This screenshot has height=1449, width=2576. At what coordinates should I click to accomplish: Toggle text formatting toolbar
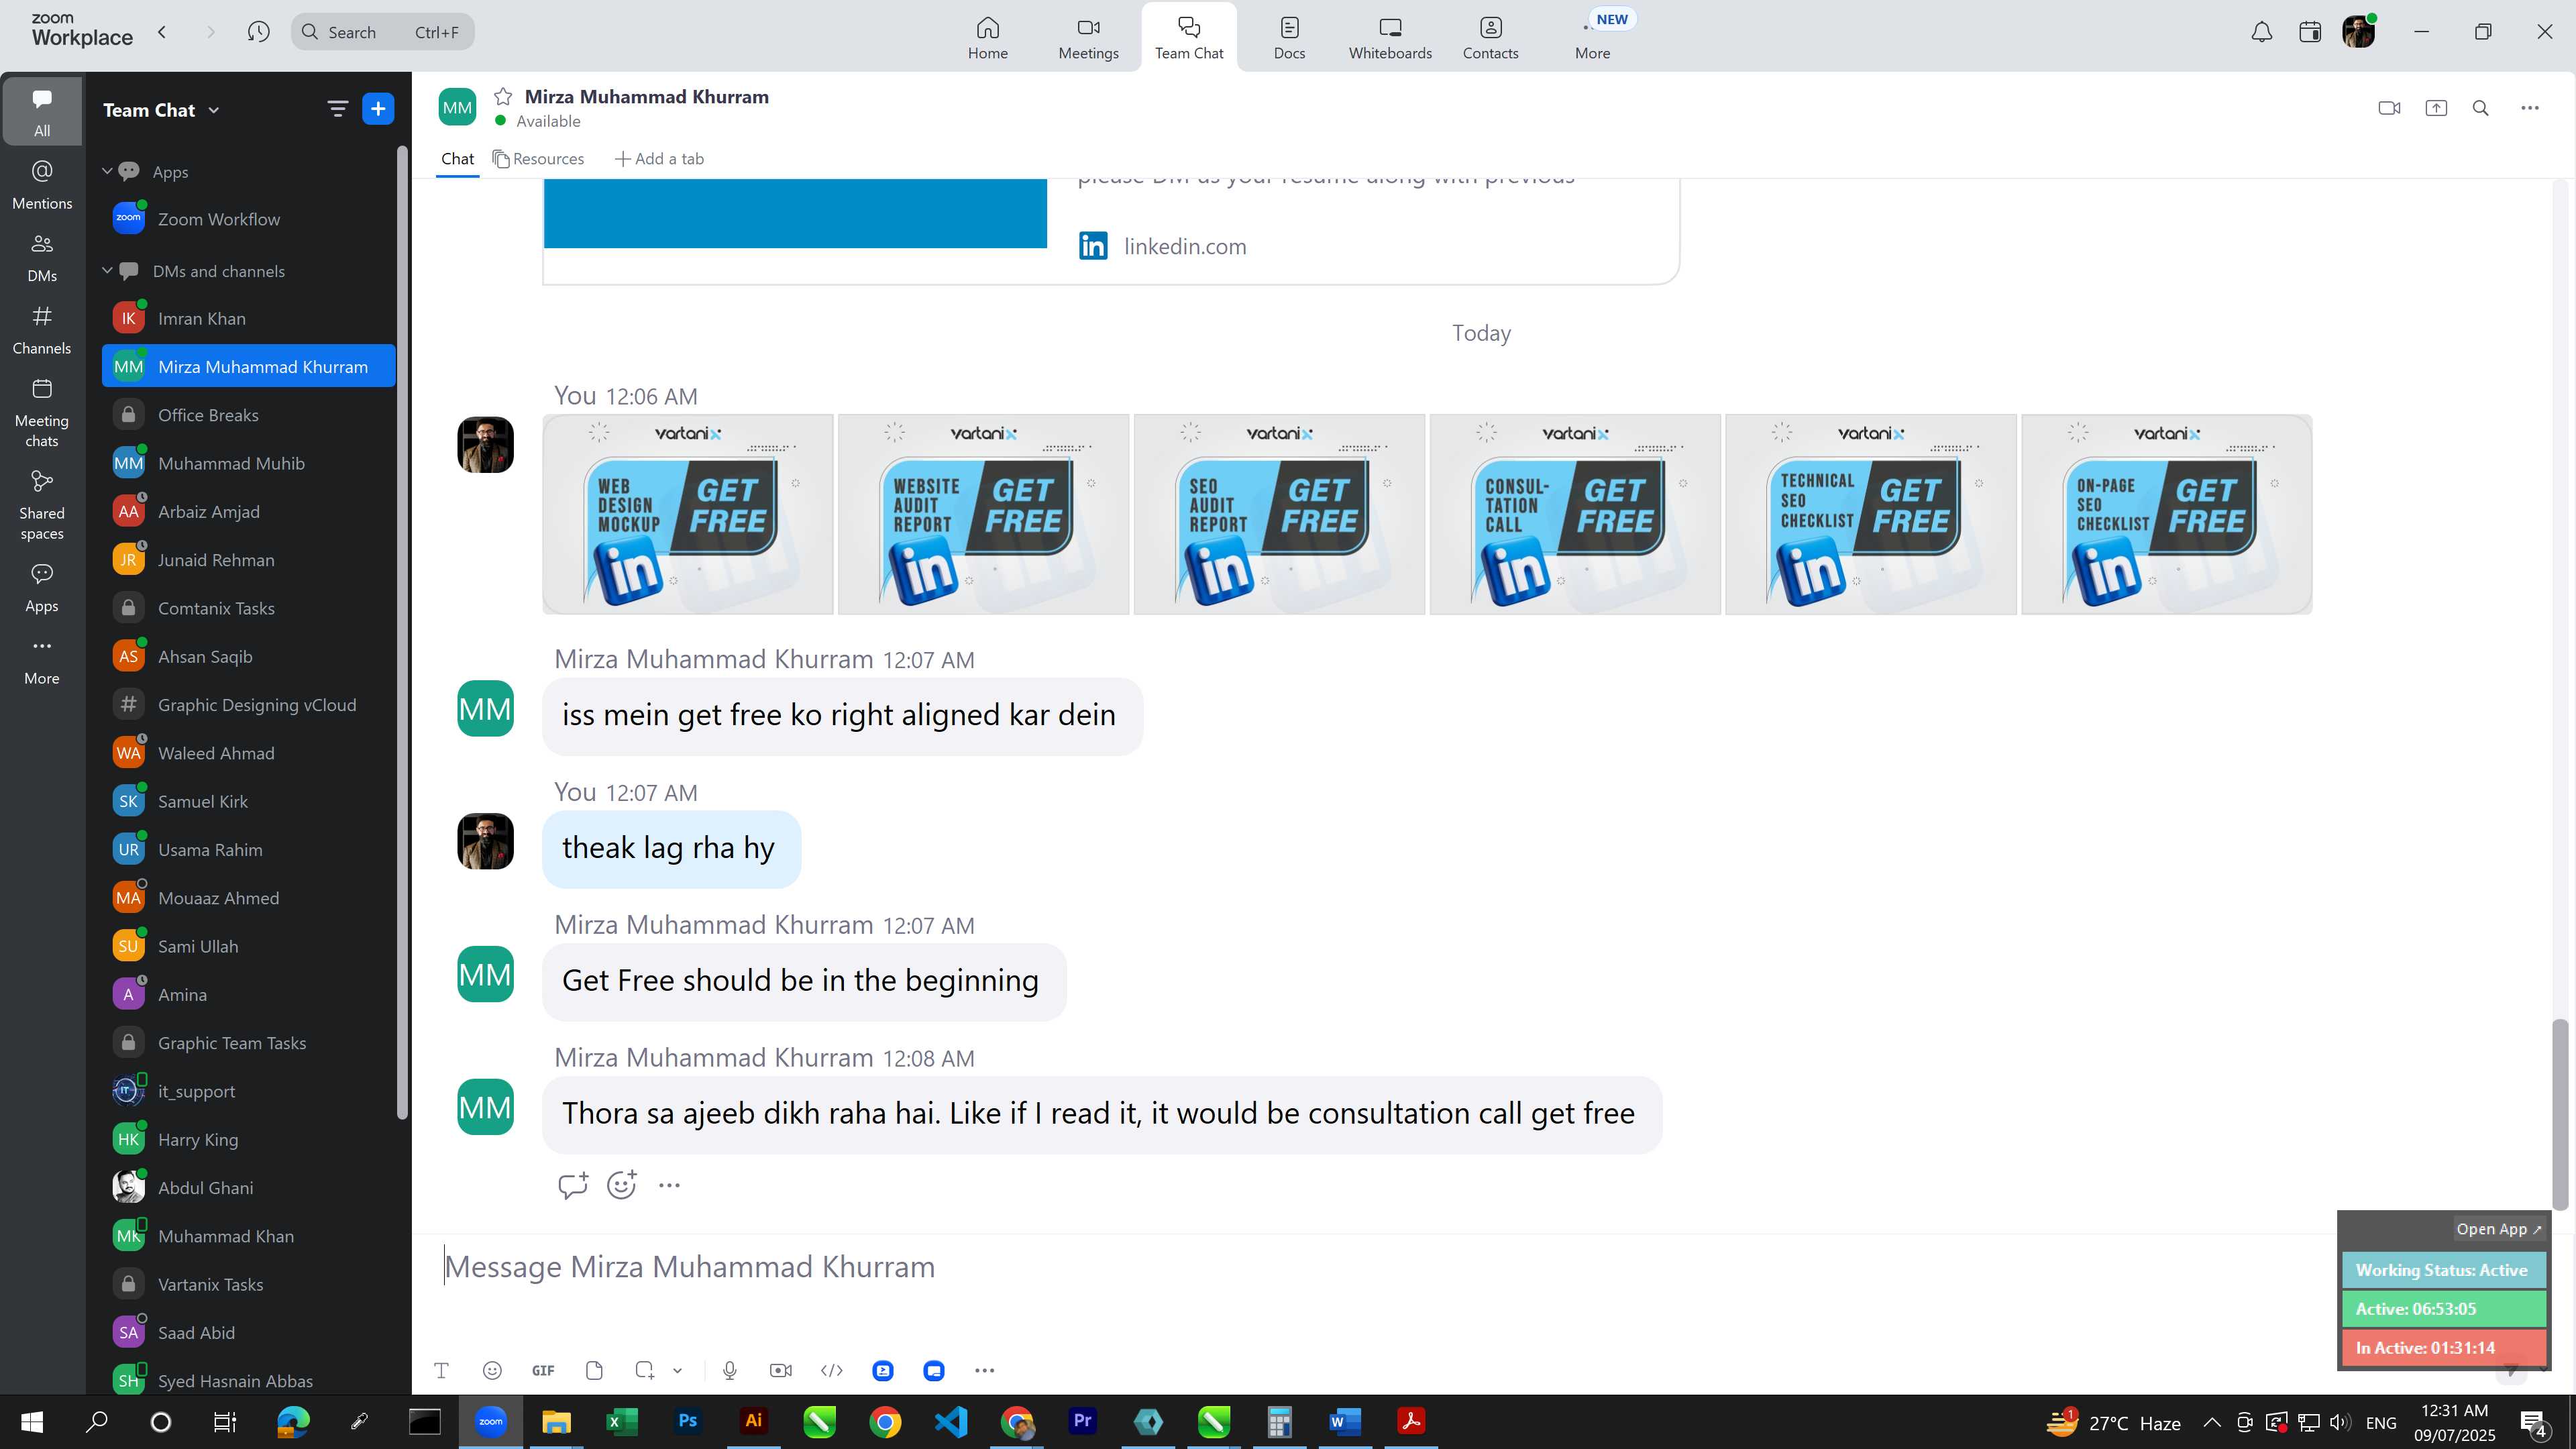click(x=441, y=1371)
